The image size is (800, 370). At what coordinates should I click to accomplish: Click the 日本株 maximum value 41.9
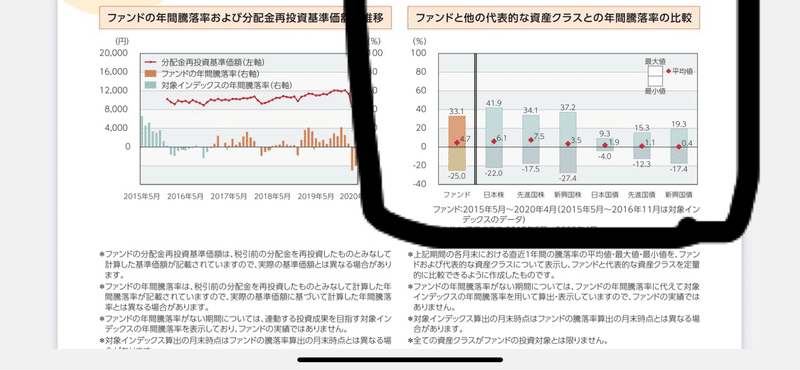click(x=494, y=103)
